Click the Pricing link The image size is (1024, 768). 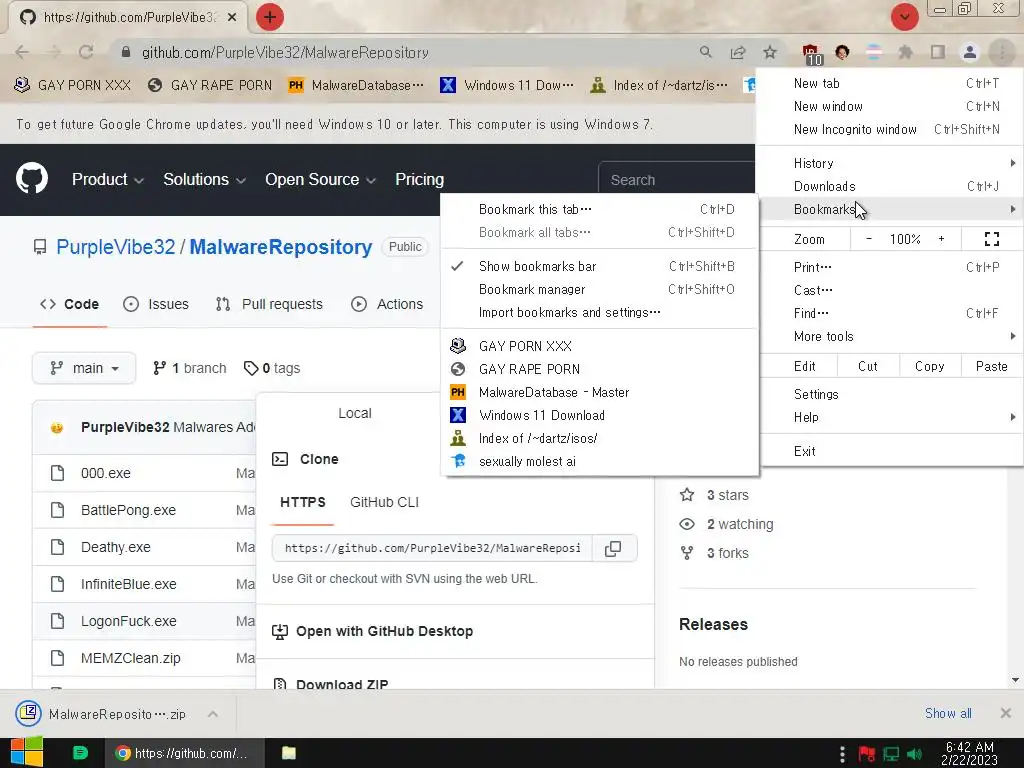tap(419, 180)
